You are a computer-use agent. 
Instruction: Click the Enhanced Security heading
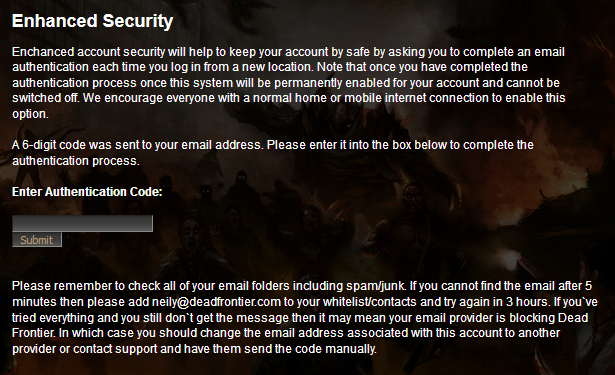[93, 21]
